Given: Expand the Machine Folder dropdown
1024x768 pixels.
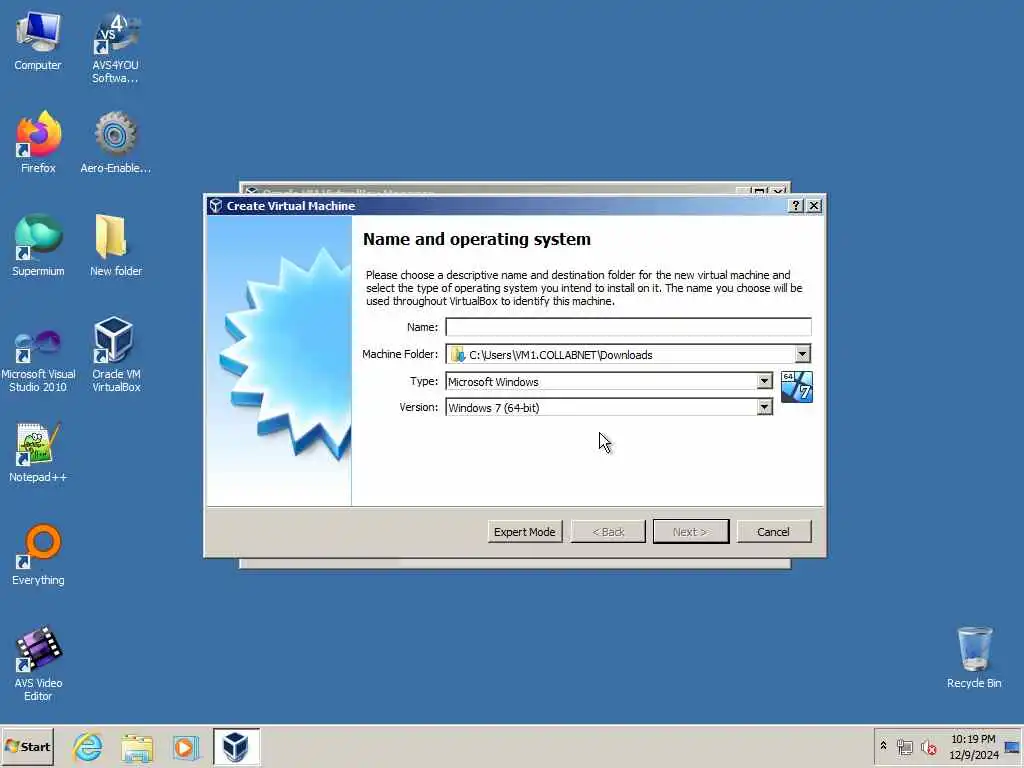Looking at the screenshot, I should 802,354.
